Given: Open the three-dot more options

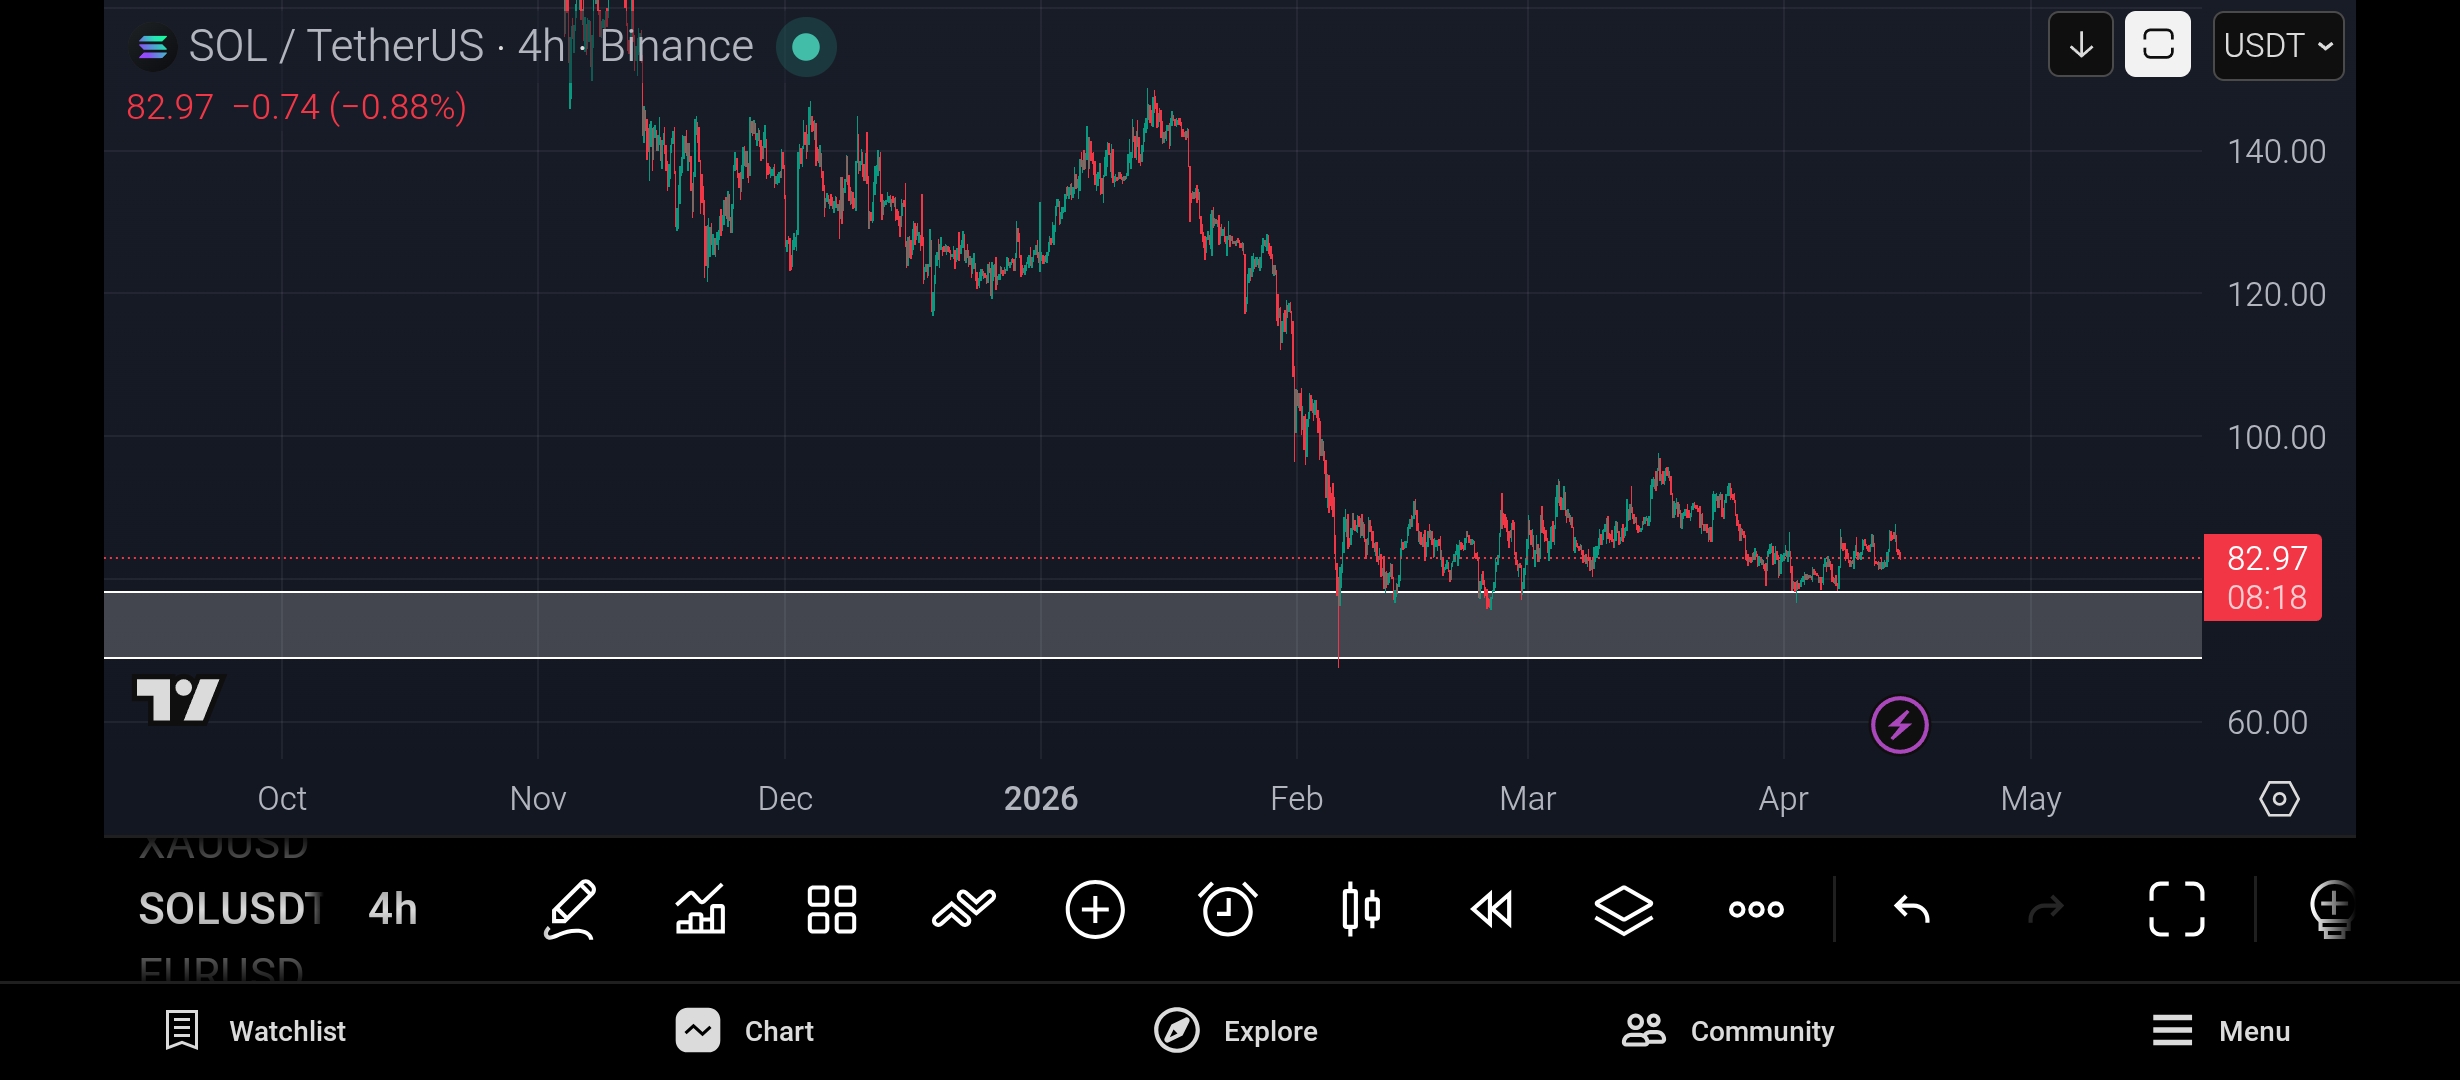Looking at the screenshot, I should pos(1756,910).
